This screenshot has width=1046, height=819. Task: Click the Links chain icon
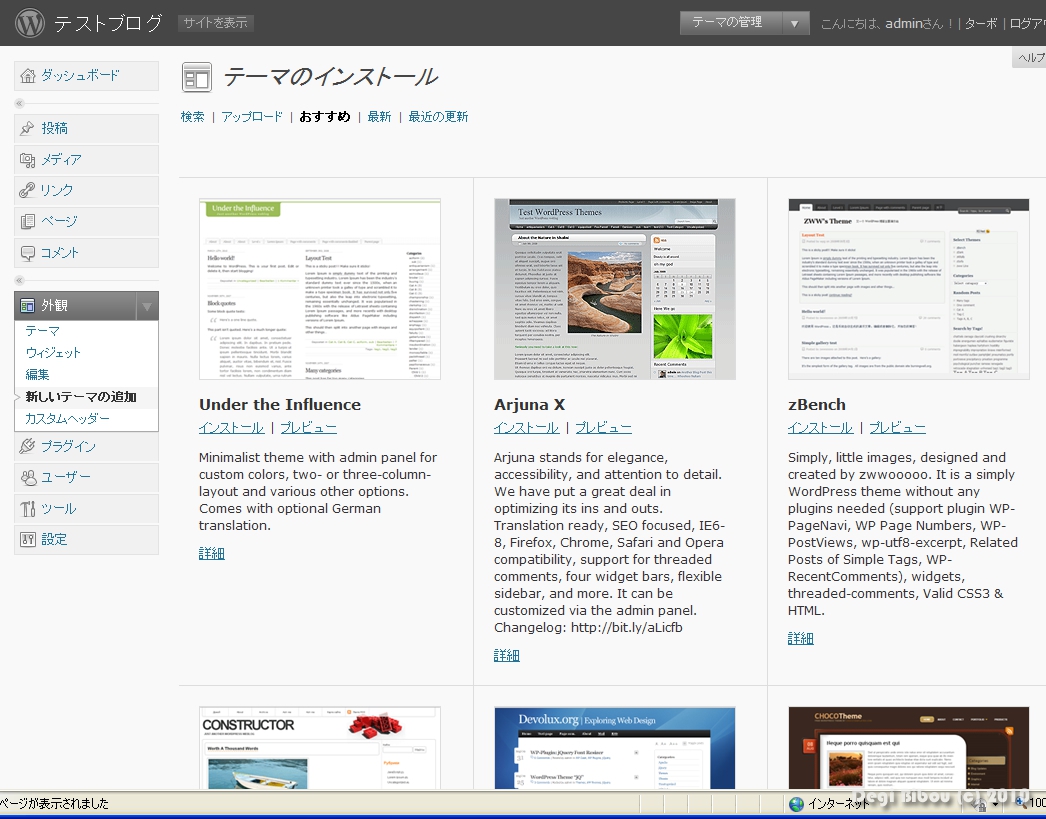[27, 190]
